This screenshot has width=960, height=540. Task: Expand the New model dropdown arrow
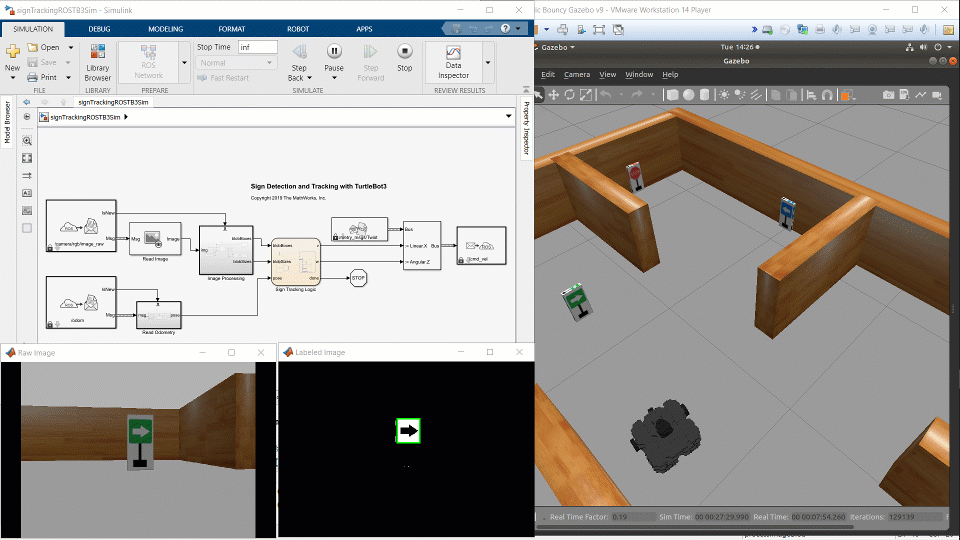[x=12, y=78]
